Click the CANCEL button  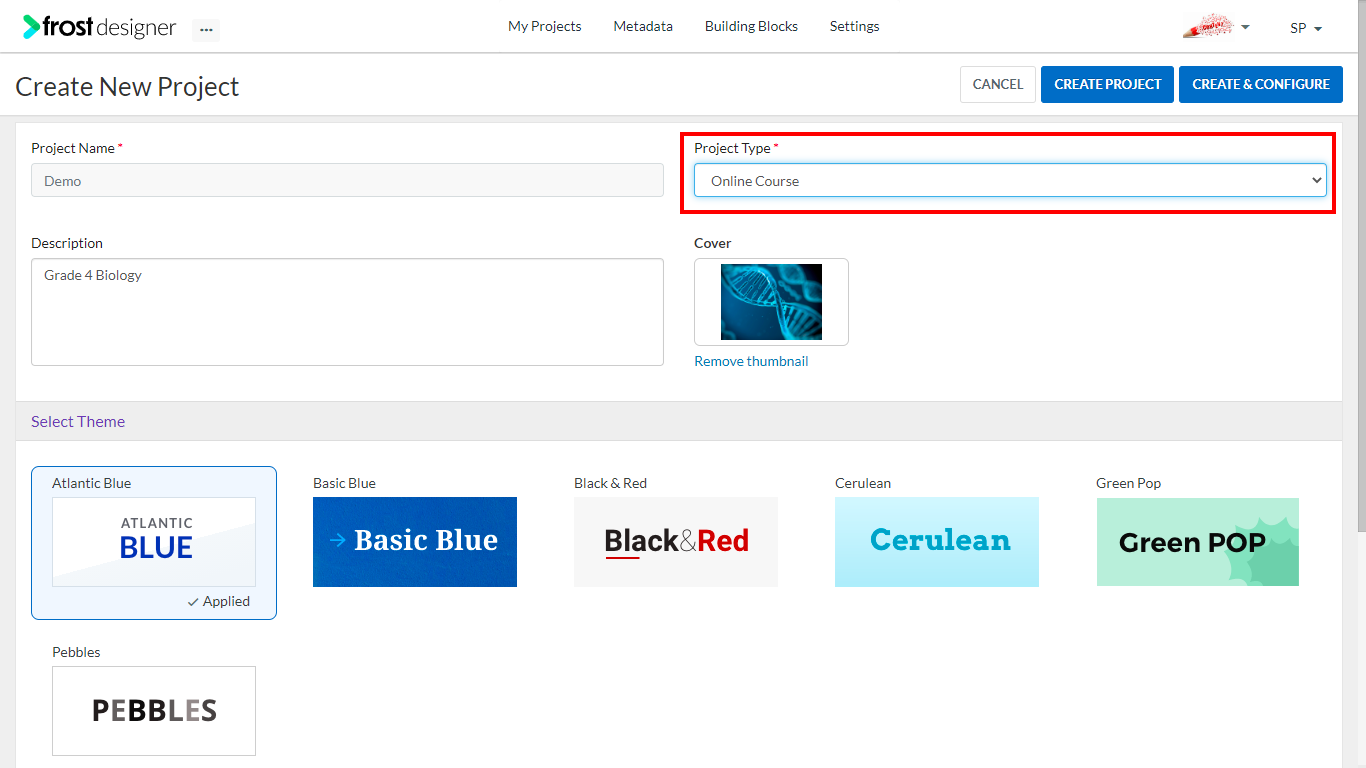coord(998,85)
